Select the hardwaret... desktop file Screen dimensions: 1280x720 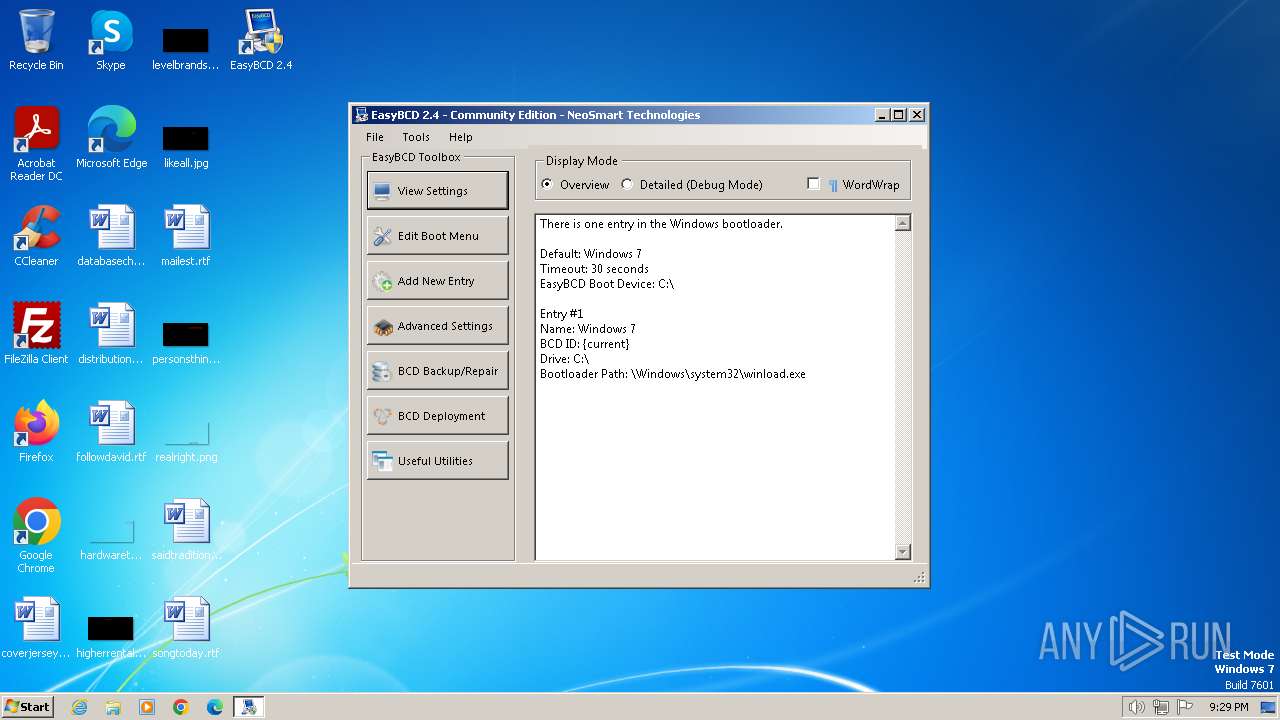tap(111, 538)
